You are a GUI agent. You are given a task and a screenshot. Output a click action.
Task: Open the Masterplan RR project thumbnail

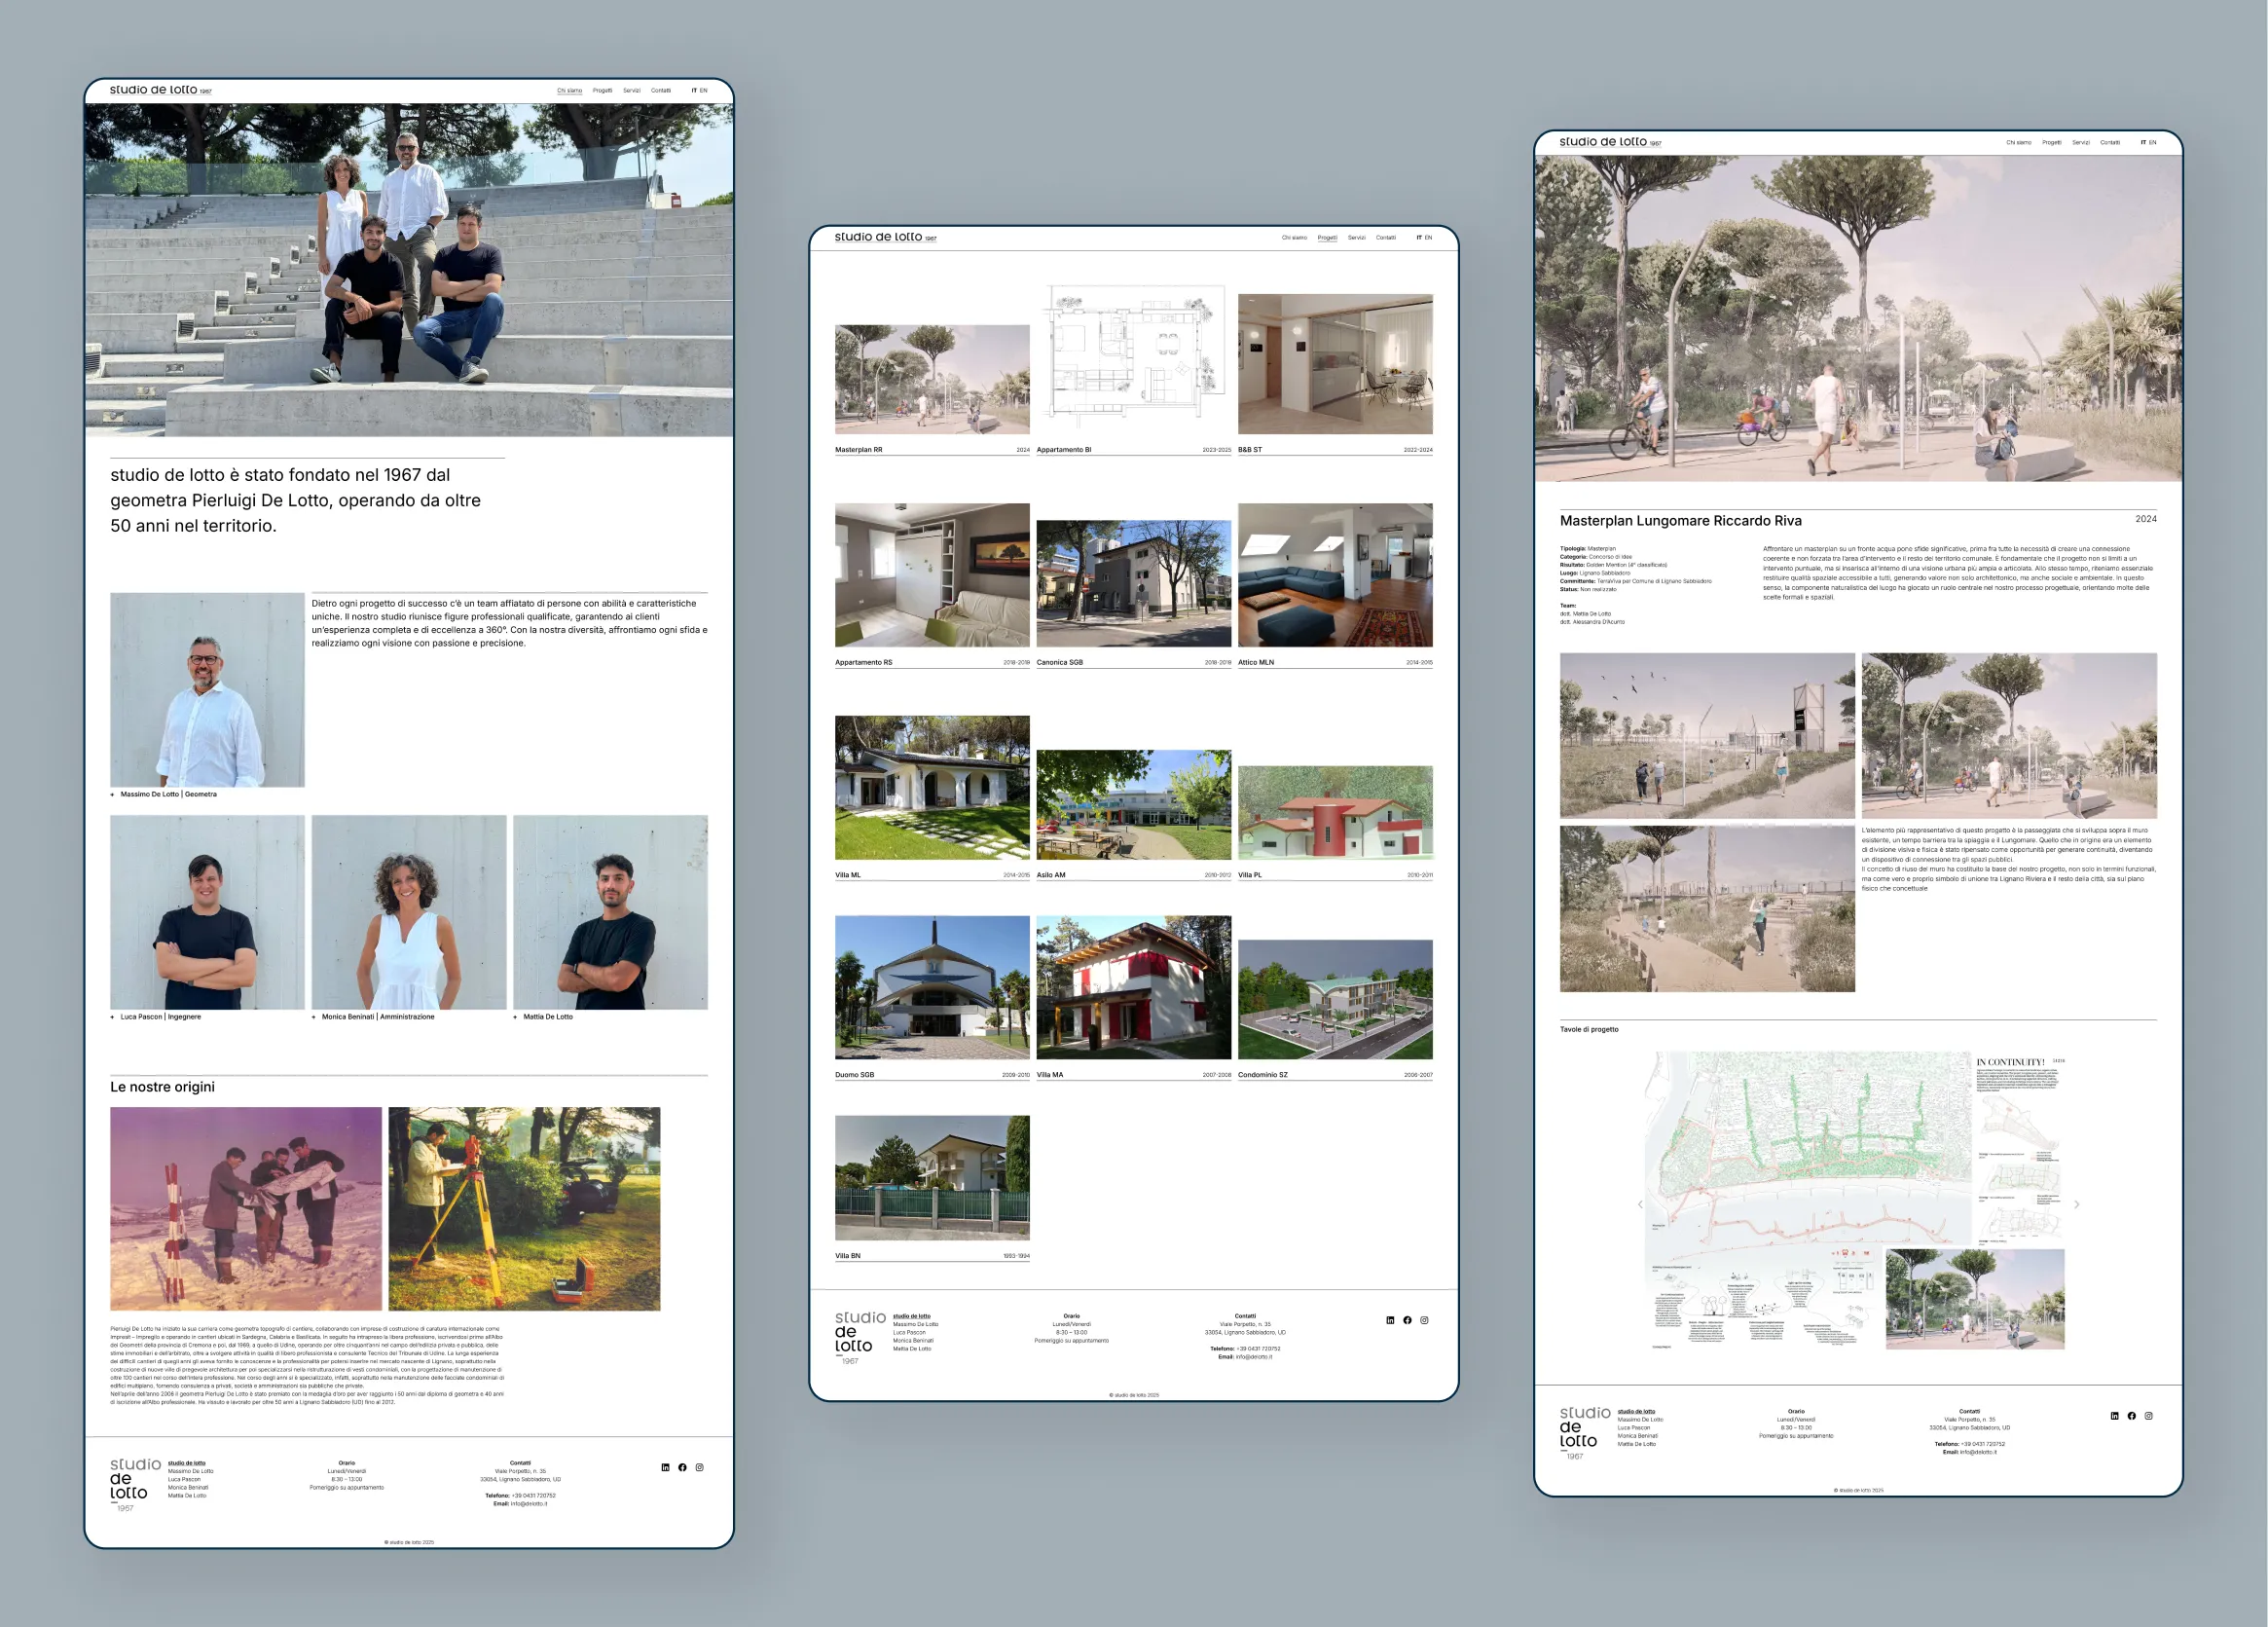click(x=931, y=379)
